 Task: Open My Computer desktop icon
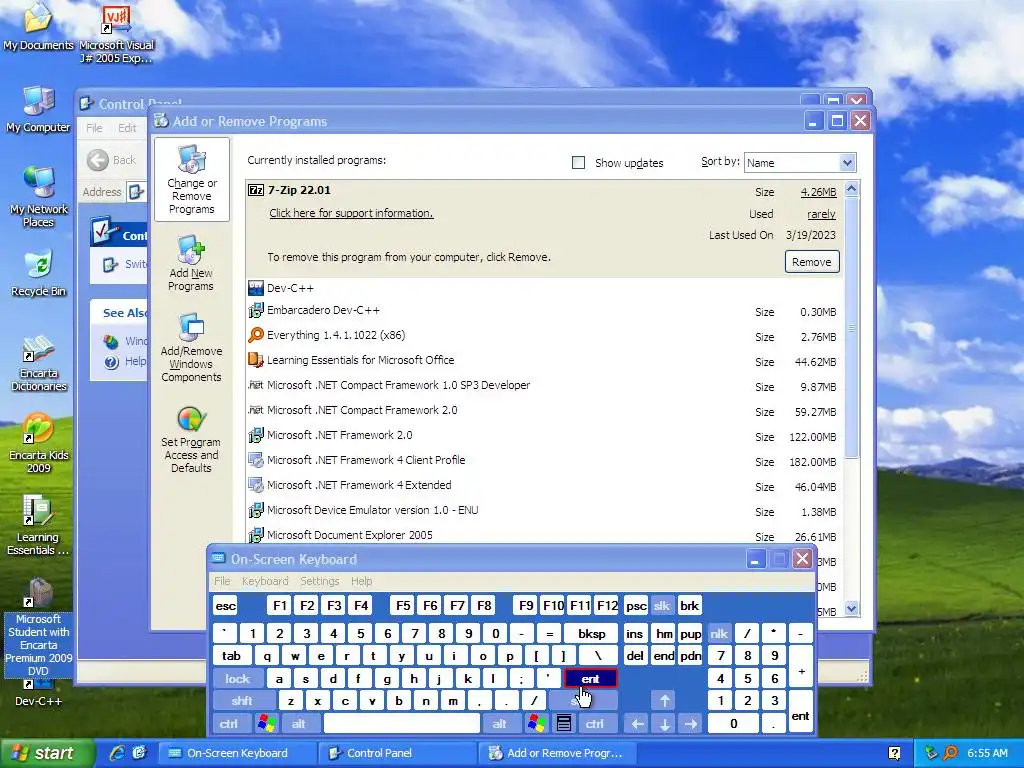pyautogui.click(x=38, y=109)
